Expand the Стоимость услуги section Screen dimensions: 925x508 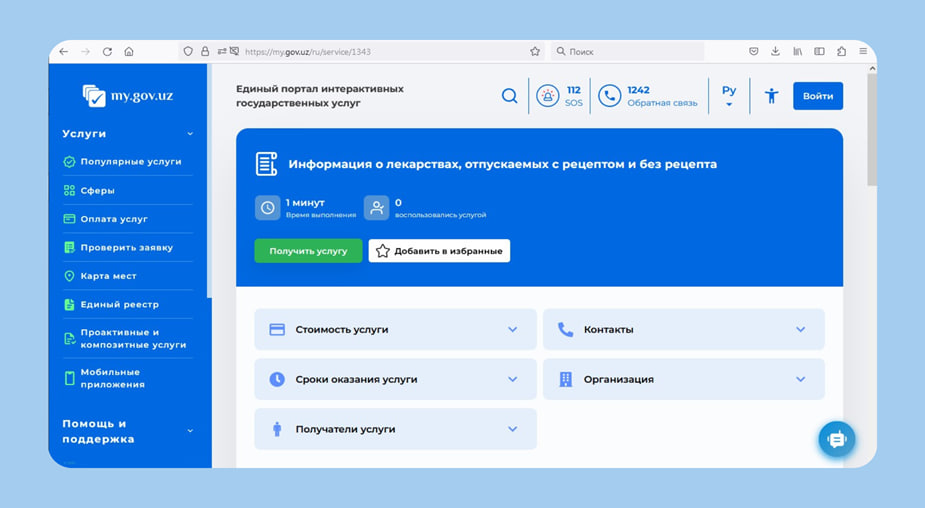coord(395,329)
